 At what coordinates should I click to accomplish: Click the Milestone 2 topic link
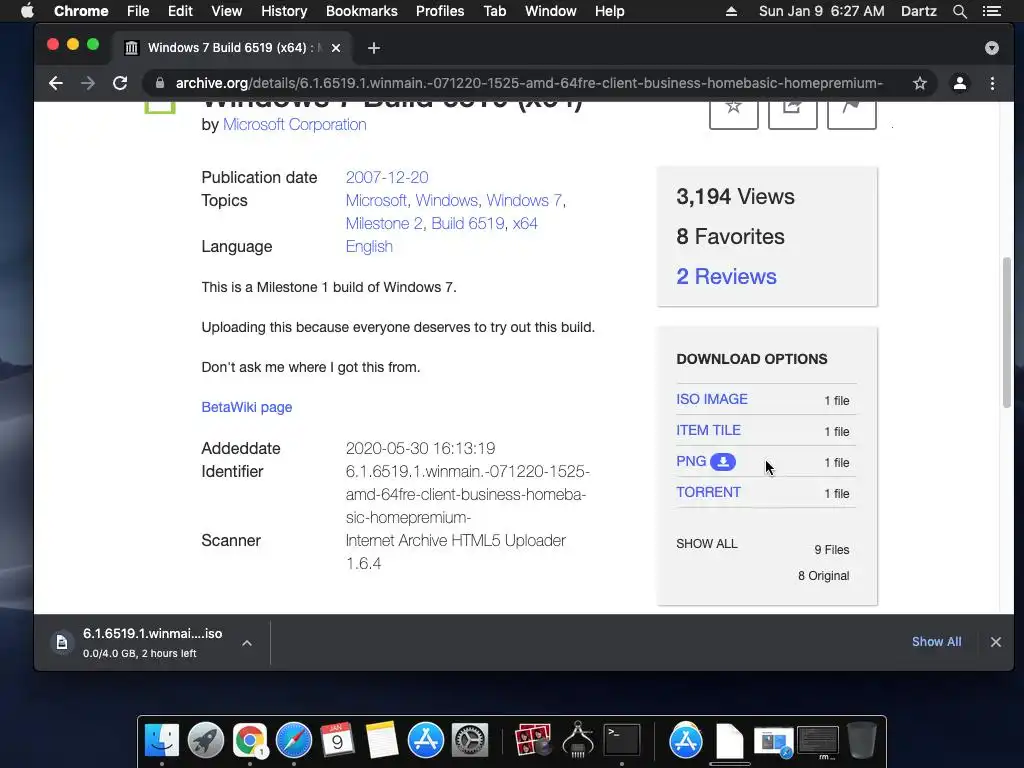click(x=384, y=223)
